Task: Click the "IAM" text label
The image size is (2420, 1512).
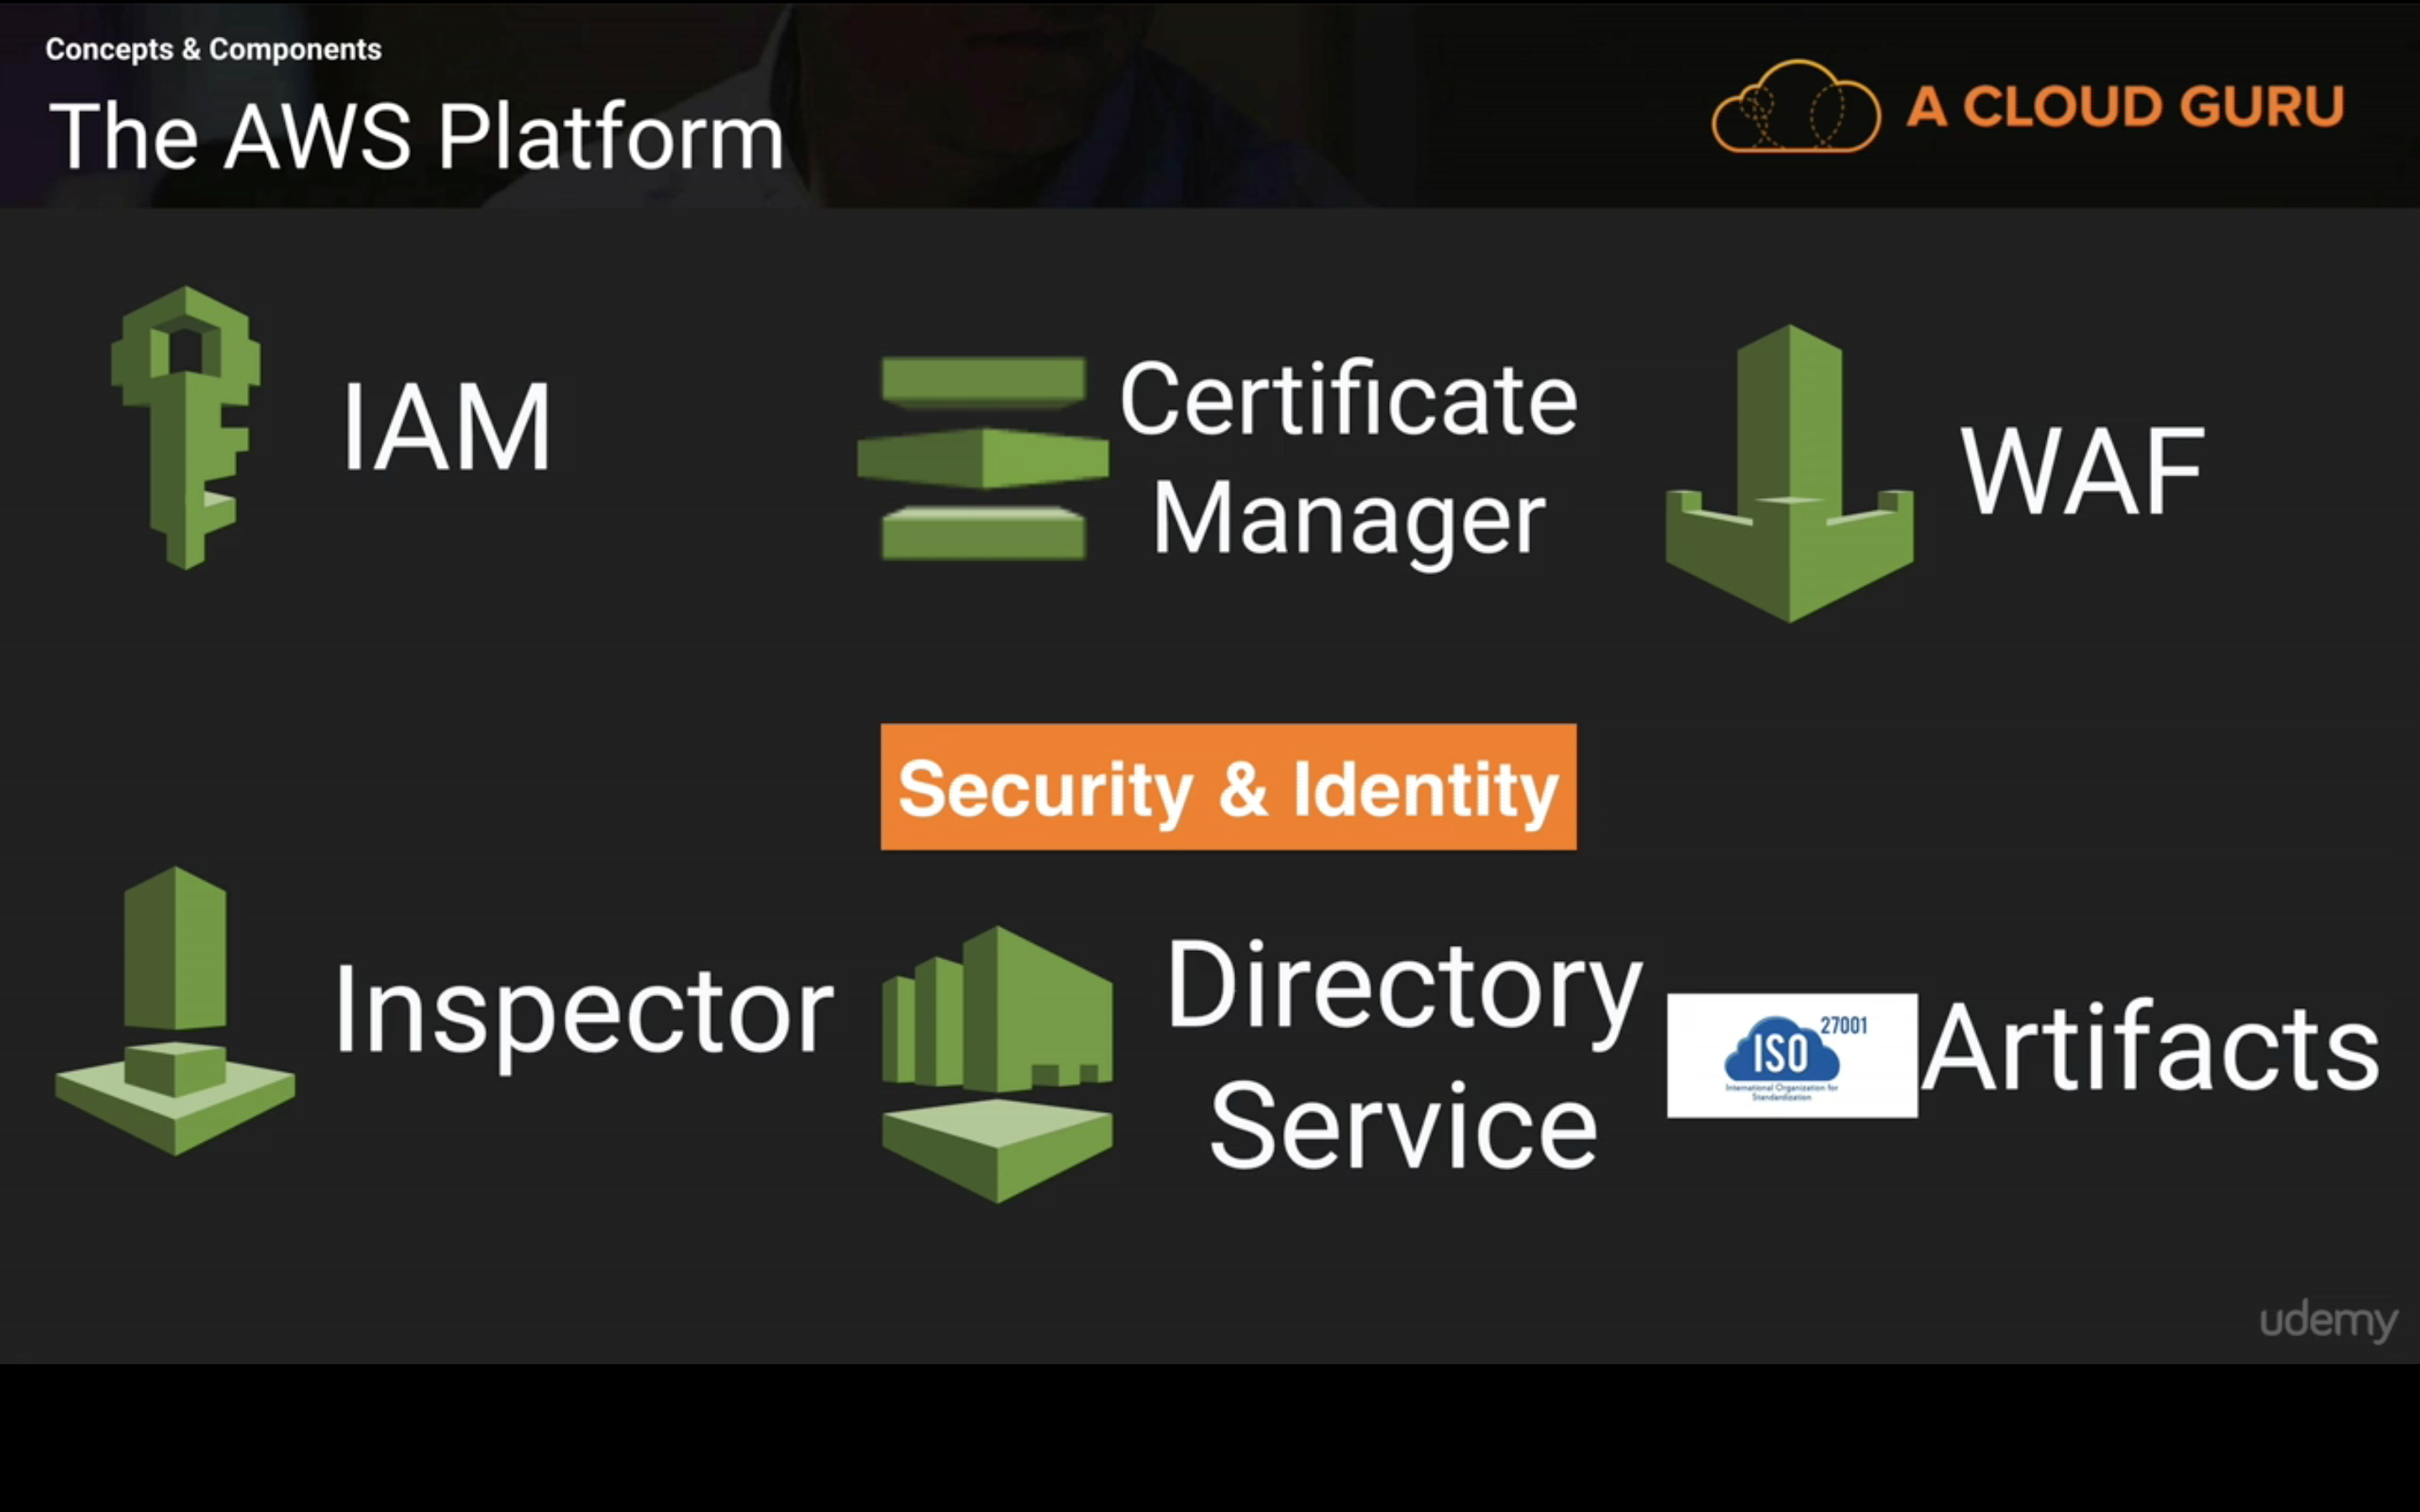Action: (446, 427)
